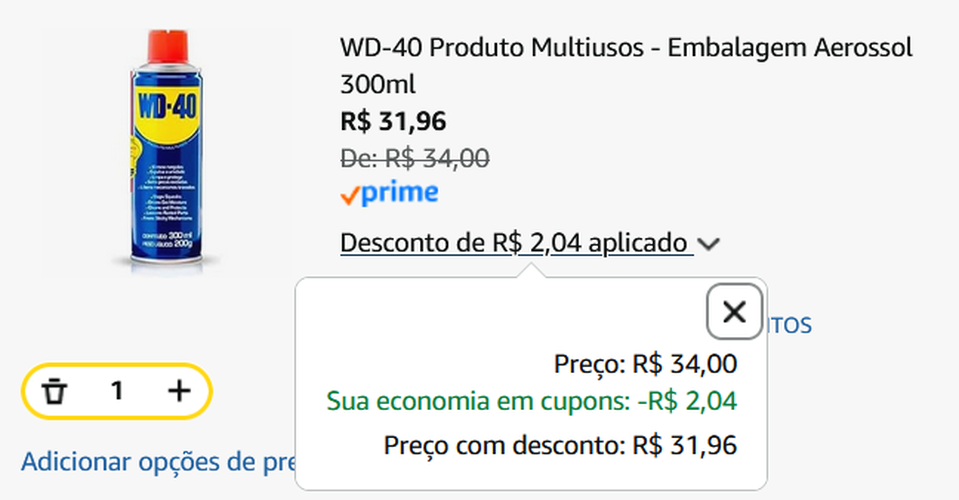Click the blue Prime logo text
The height and width of the screenshot is (500, 959).
point(399,193)
